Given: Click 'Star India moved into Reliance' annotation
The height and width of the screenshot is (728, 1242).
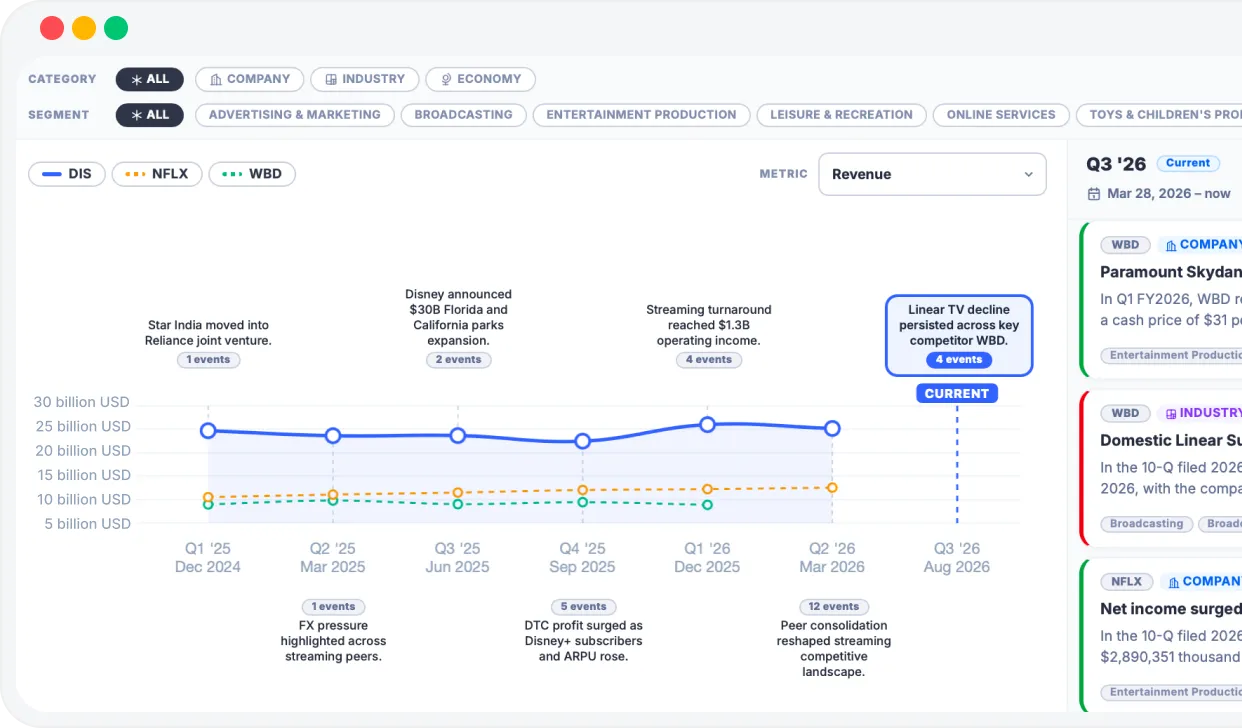Looking at the screenshot, I should 208,333.
